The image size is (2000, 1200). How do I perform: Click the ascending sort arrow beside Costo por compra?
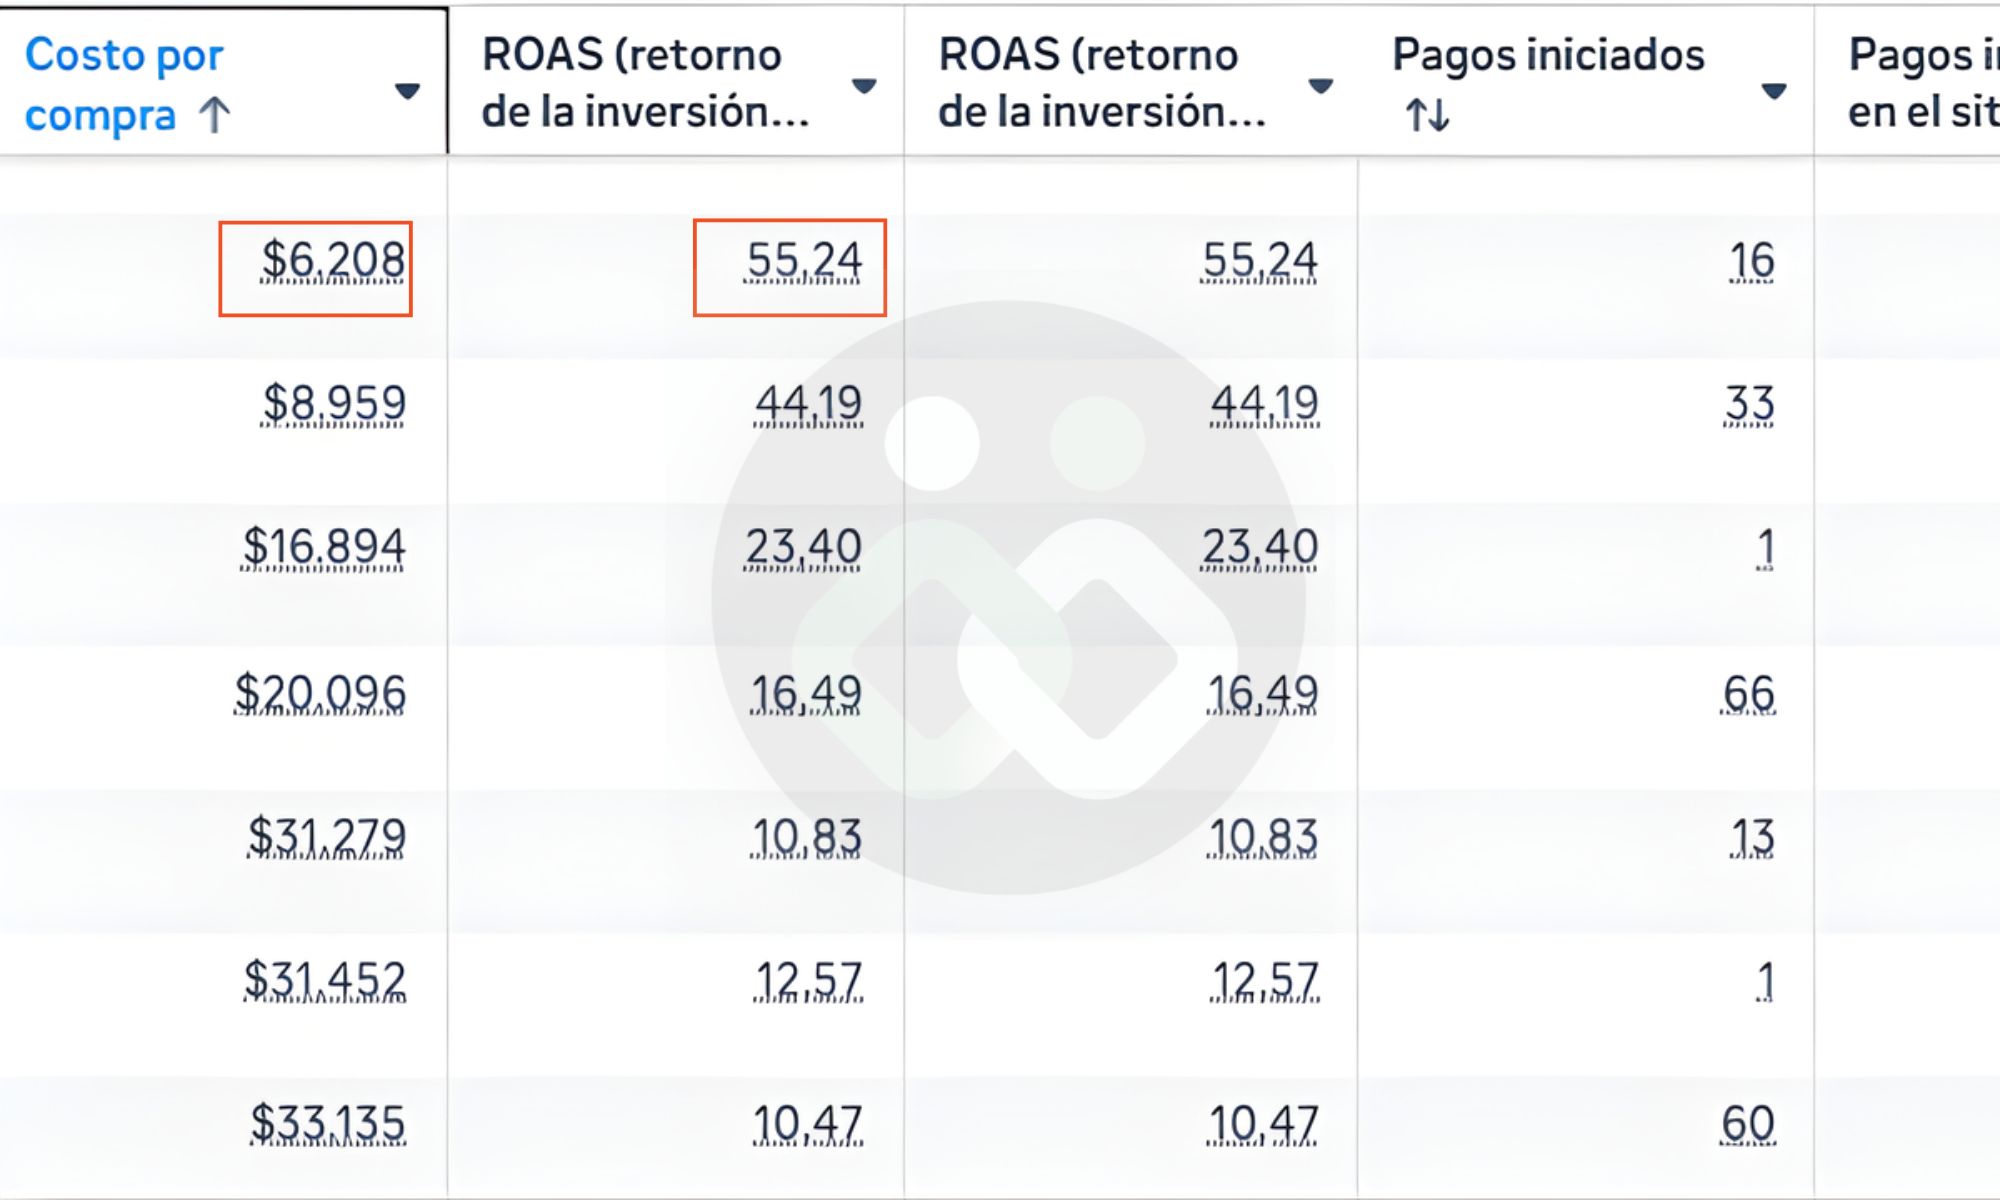[215, 115]
